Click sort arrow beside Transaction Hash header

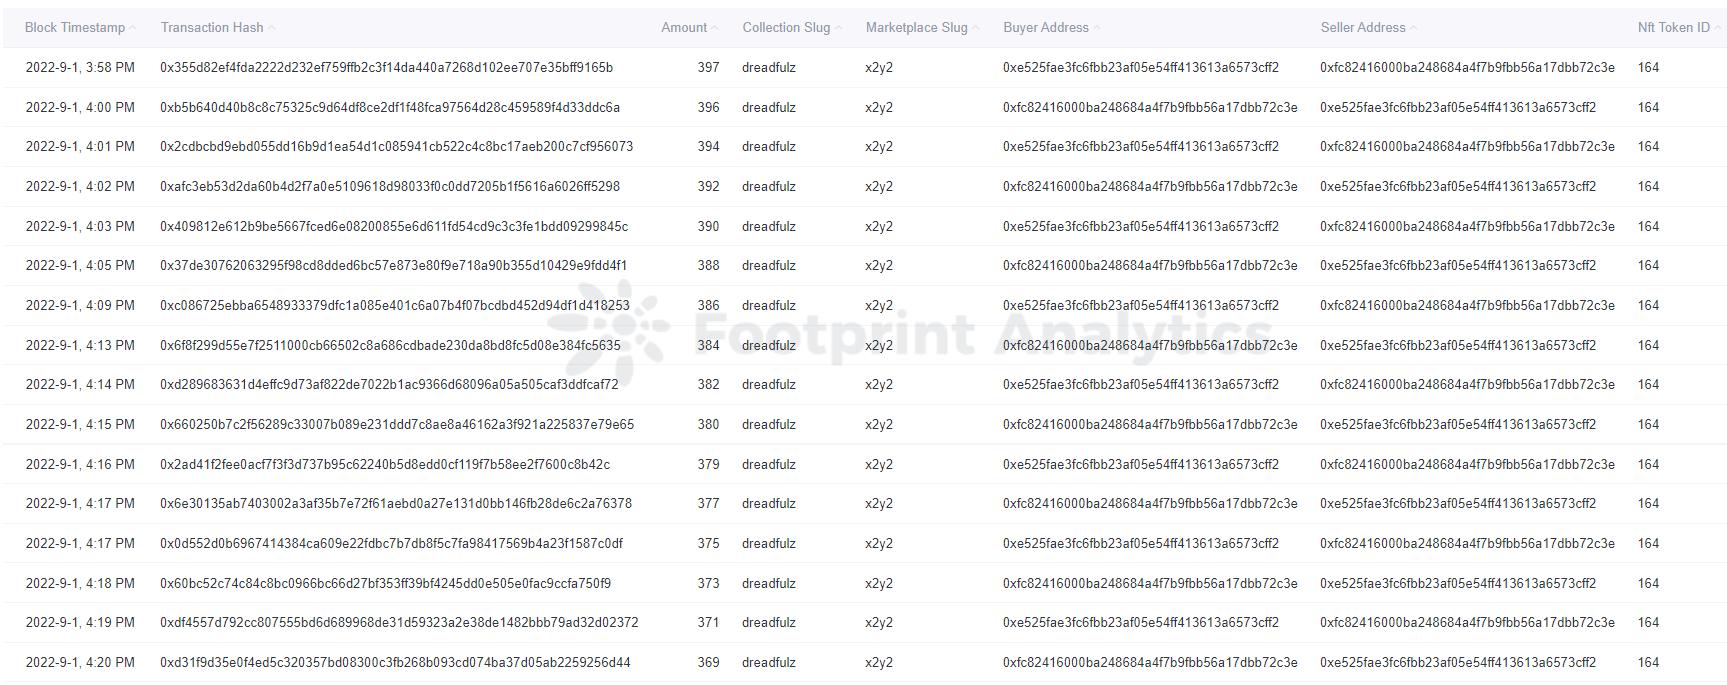point(272,28)
